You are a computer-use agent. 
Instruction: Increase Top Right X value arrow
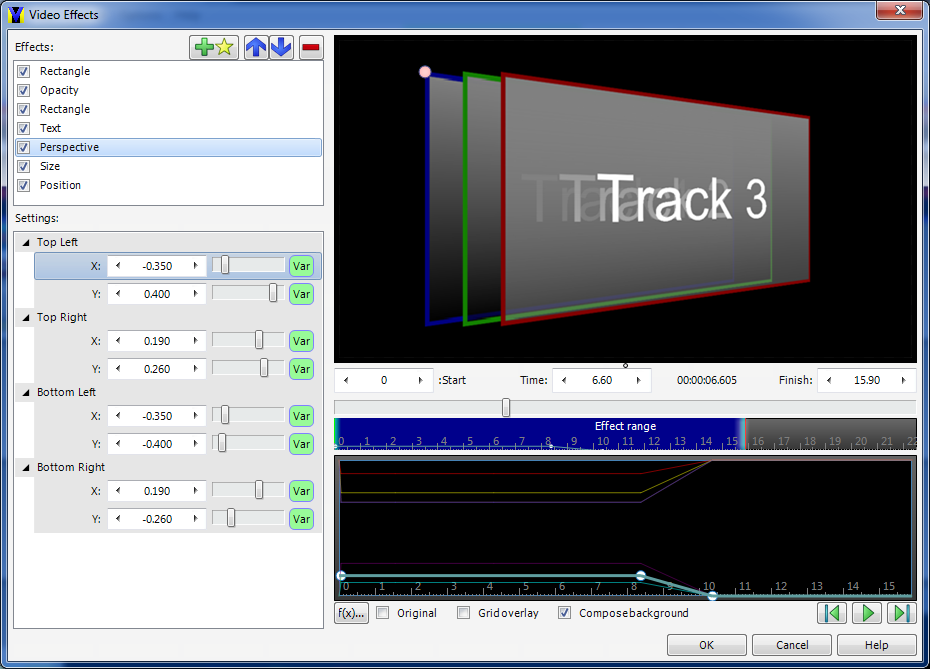tap(195, 340)
